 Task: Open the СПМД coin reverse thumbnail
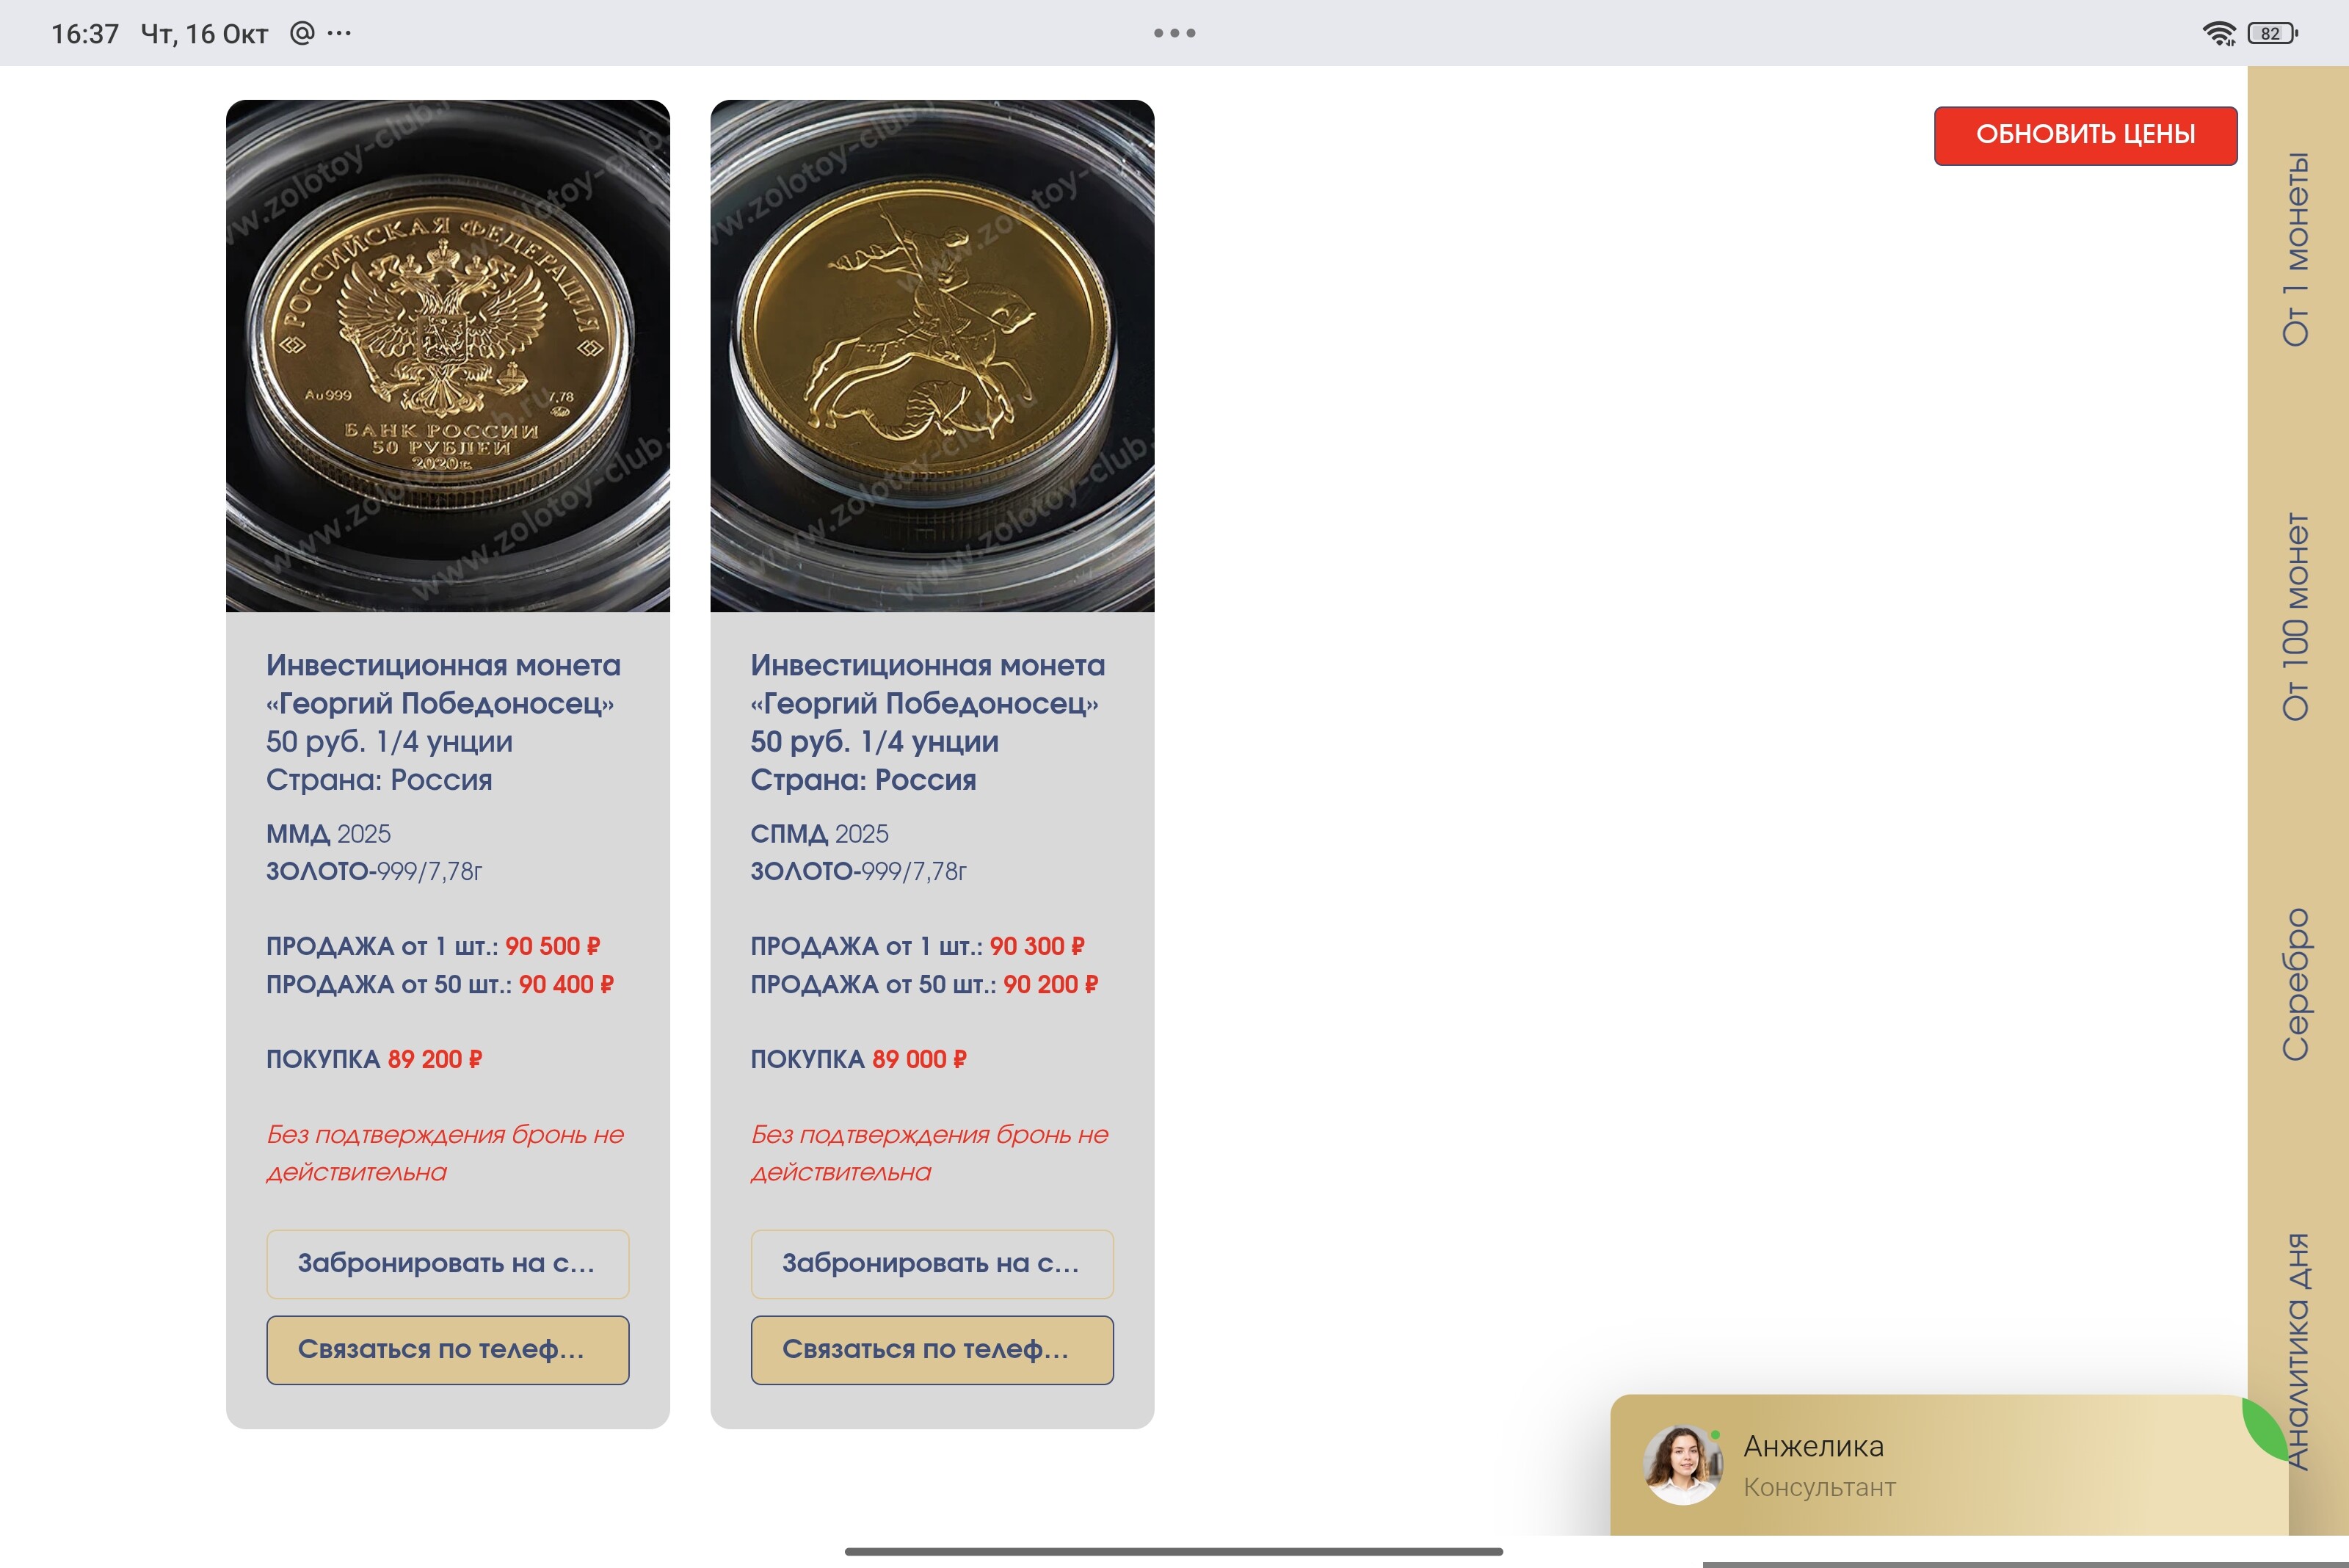932,355
